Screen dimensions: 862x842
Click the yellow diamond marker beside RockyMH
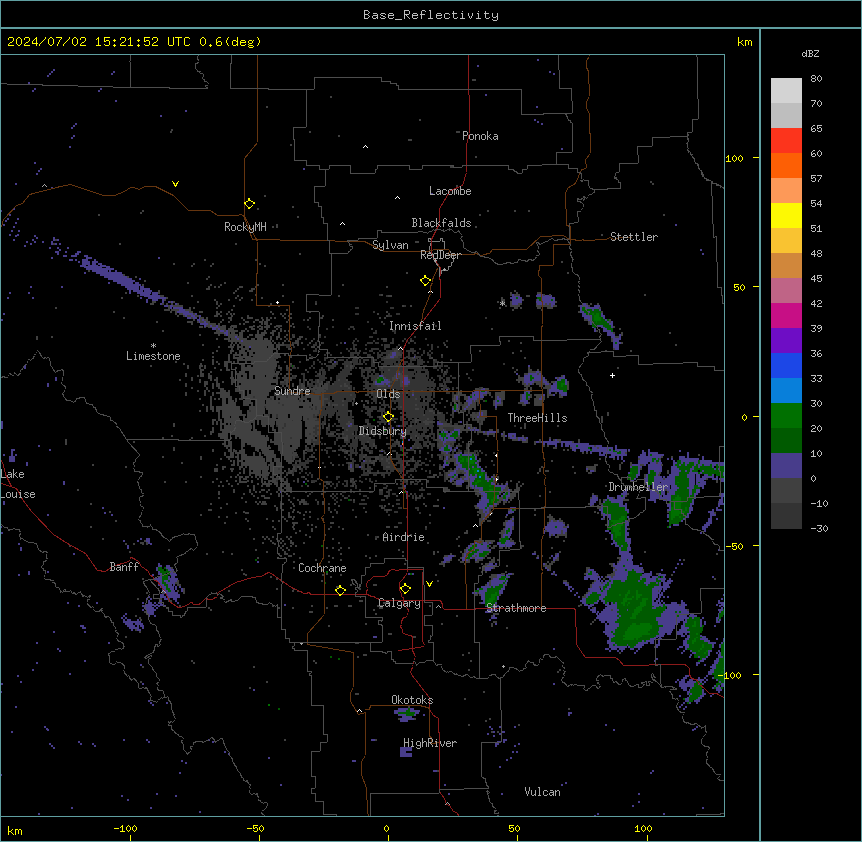pos(249,204)
